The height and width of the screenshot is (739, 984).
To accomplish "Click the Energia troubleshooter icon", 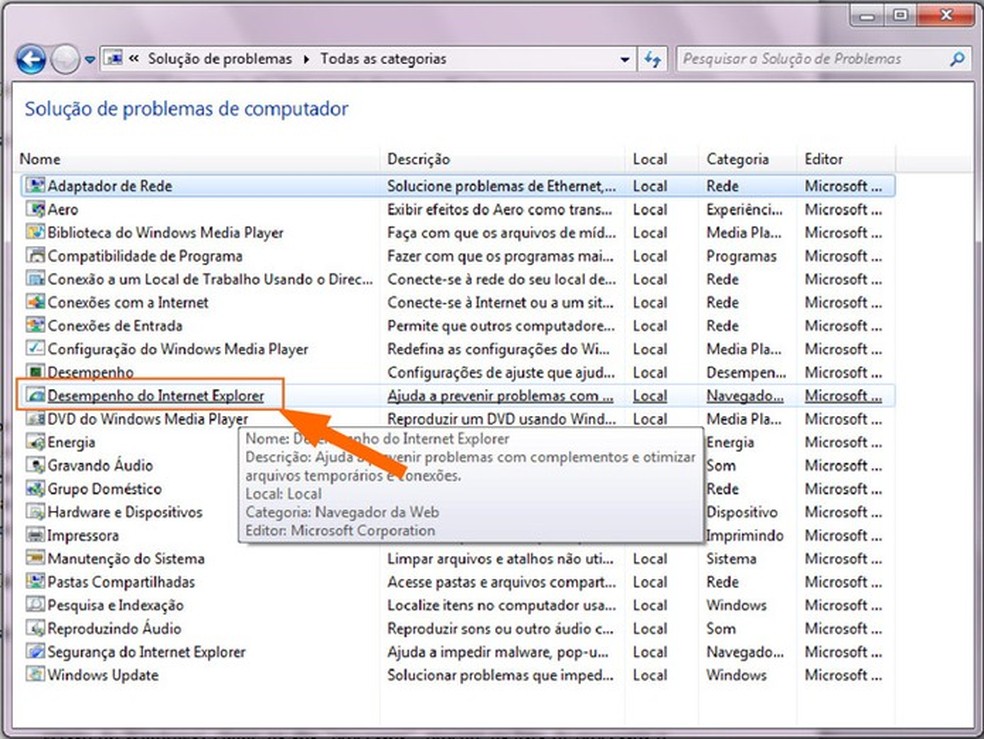I will [35, 442].
